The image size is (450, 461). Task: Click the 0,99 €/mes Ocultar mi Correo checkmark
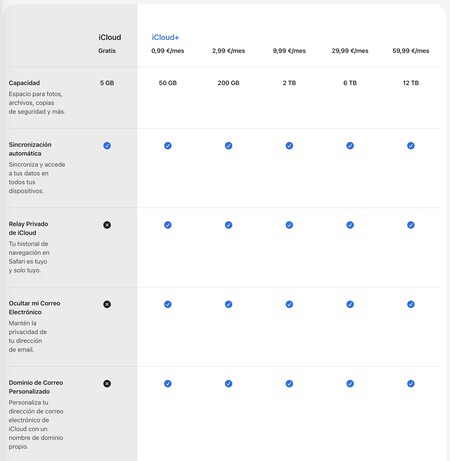pos(168,304)
